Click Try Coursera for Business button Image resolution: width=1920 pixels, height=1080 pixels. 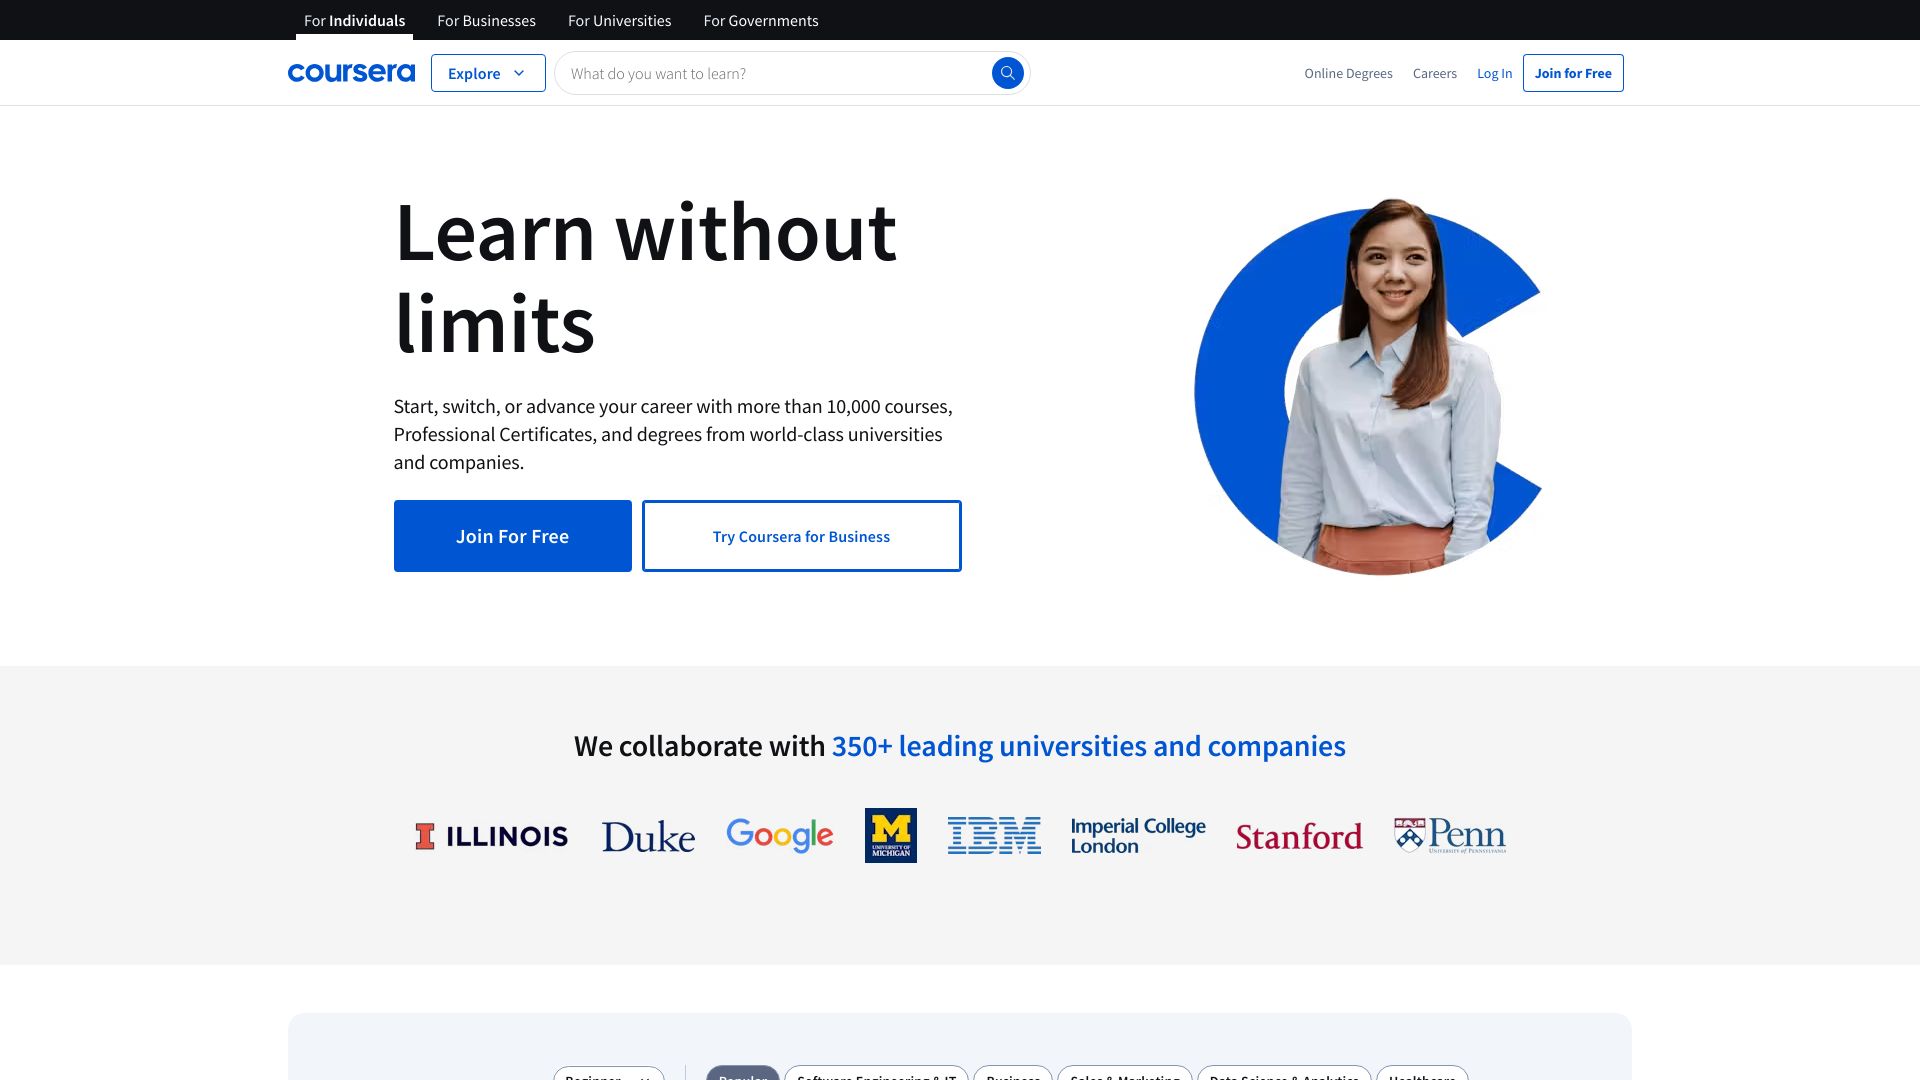pyautogui.click(x=802, y=536)
